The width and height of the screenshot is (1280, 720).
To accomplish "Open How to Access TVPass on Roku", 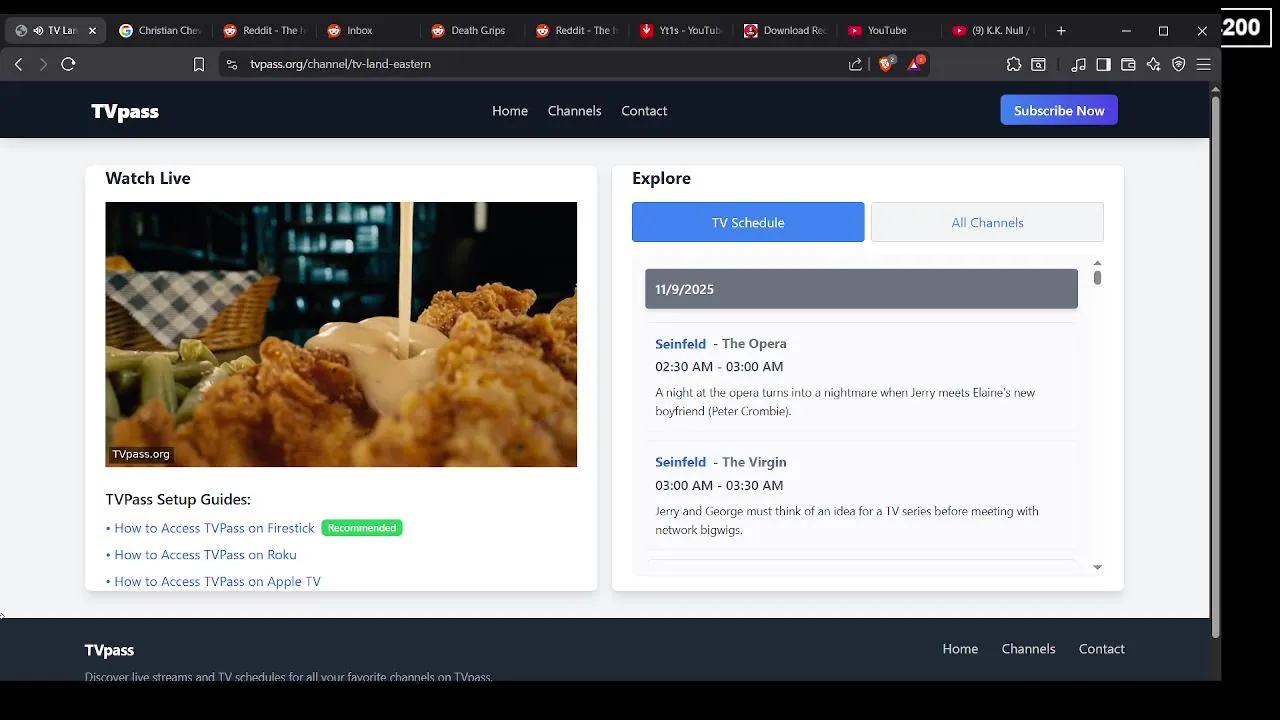I will (205, 555).
